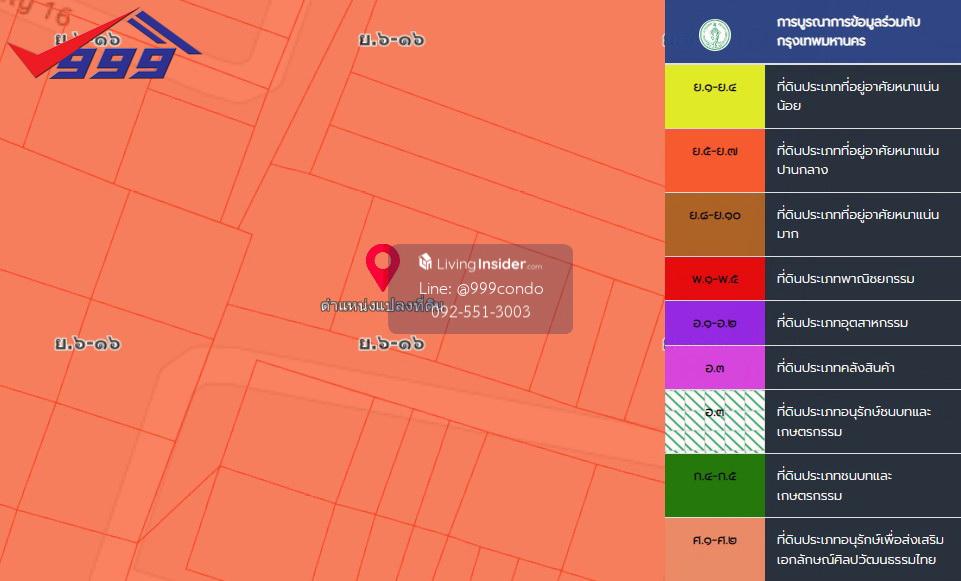Click the red location pin marker
The height and width of the screenshot is (581, 961).
(382, 267)
